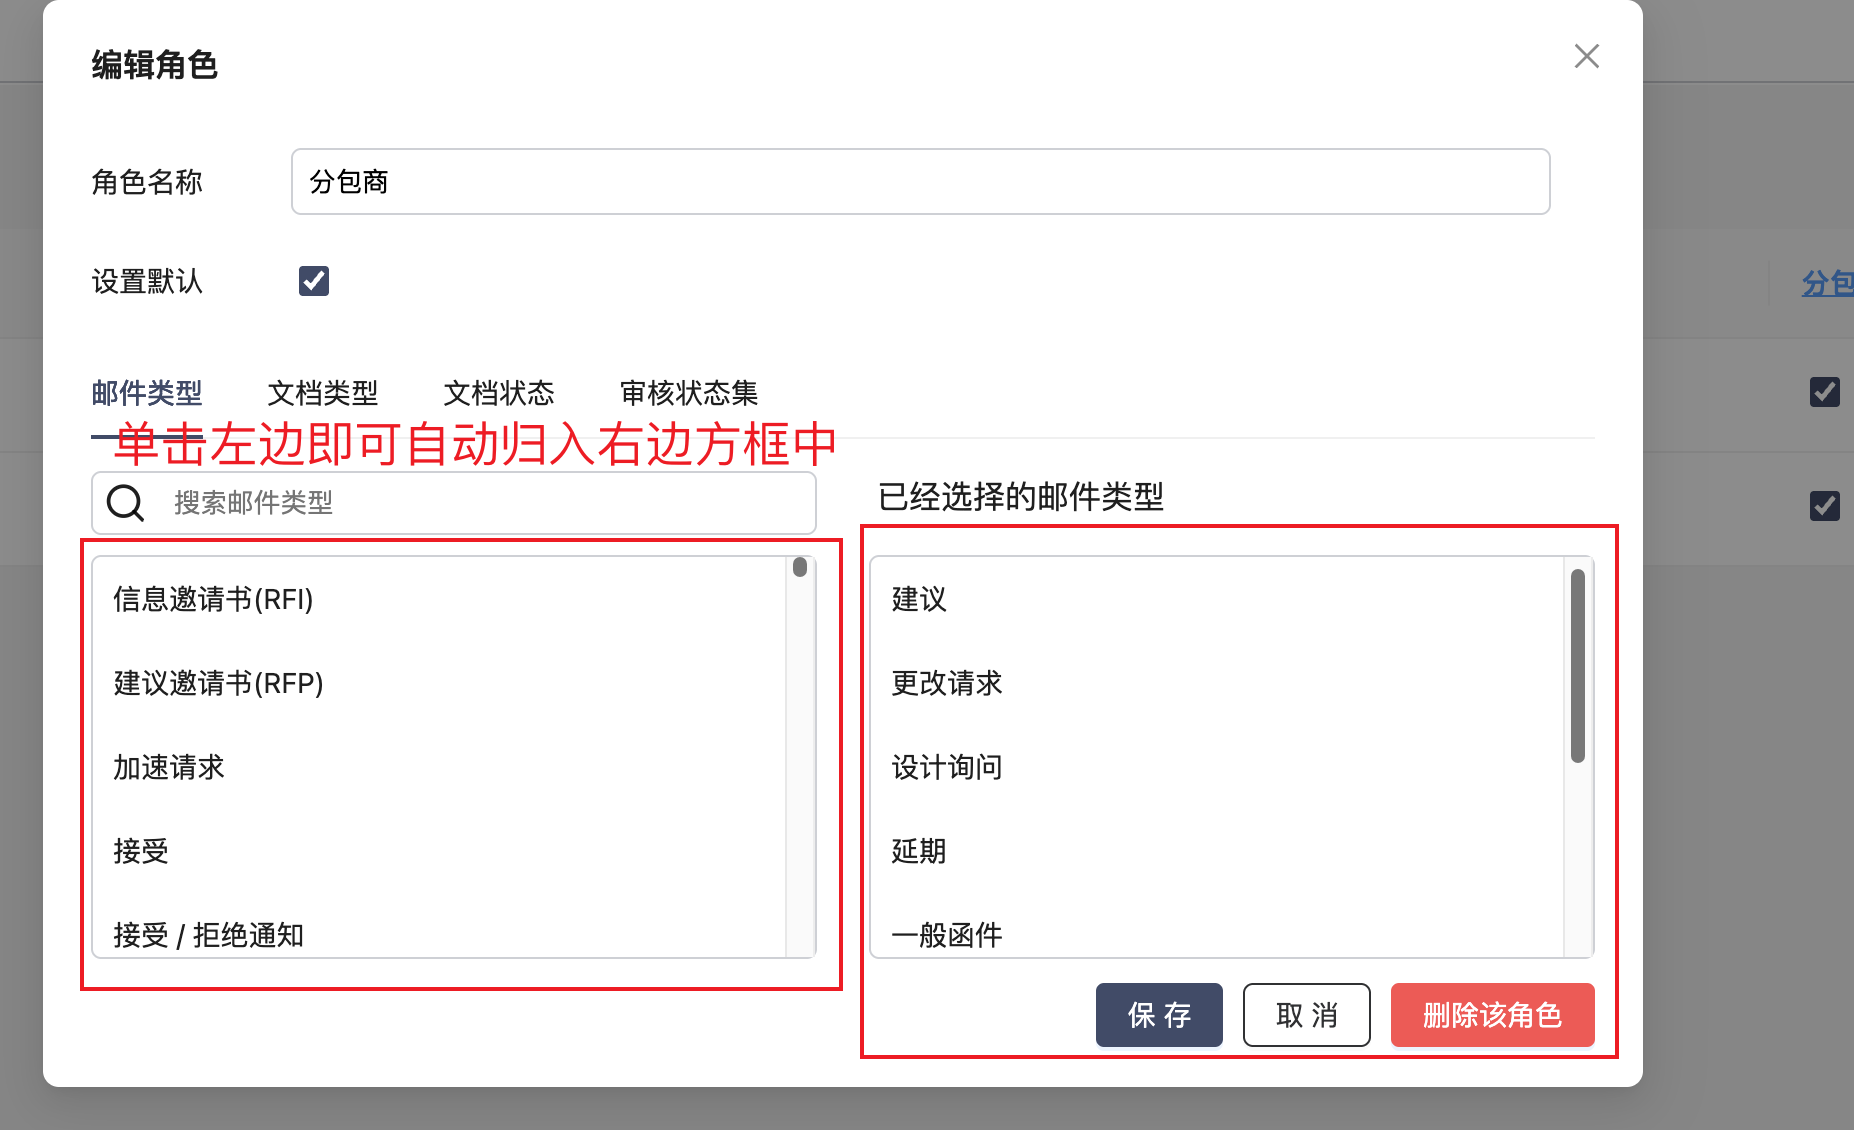Switch to the 文档类型 tab
The image size is (1854, 1130).
coord(322,393)
